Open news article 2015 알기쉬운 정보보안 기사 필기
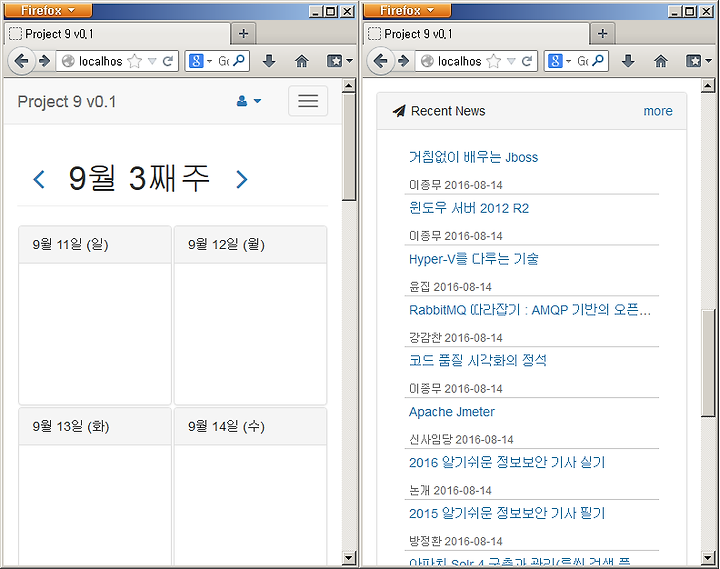The width and height of the screenshot is (720, 569). [x=507, y=513]
